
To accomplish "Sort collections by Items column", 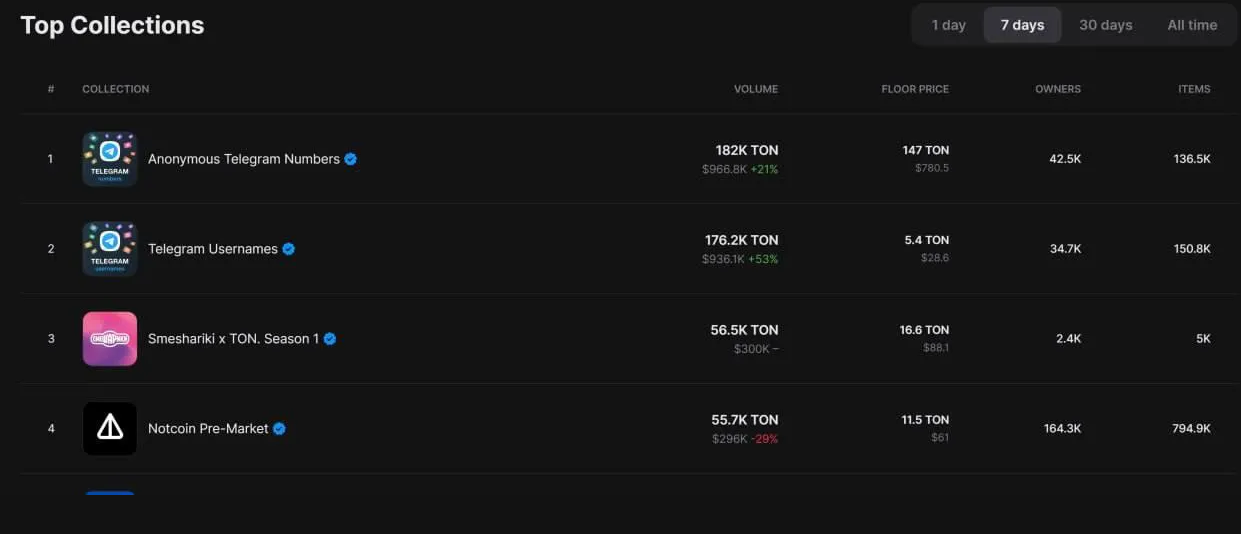I will click(1194, 89).
